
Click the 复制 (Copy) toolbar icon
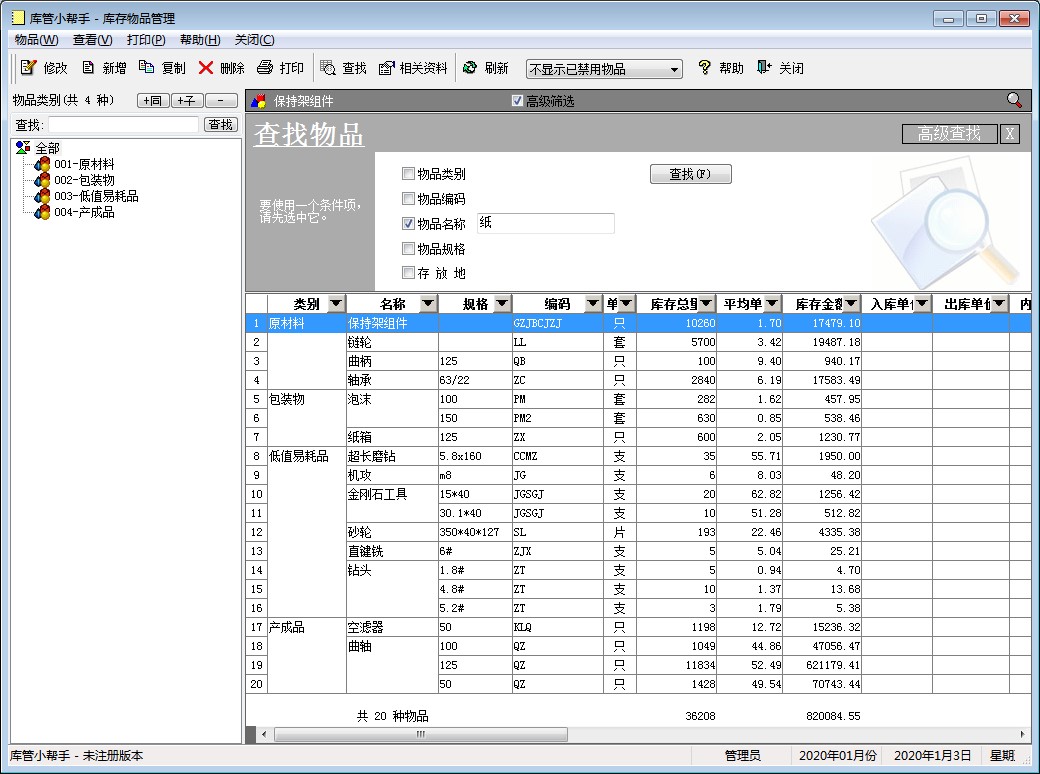click(147, 68)
